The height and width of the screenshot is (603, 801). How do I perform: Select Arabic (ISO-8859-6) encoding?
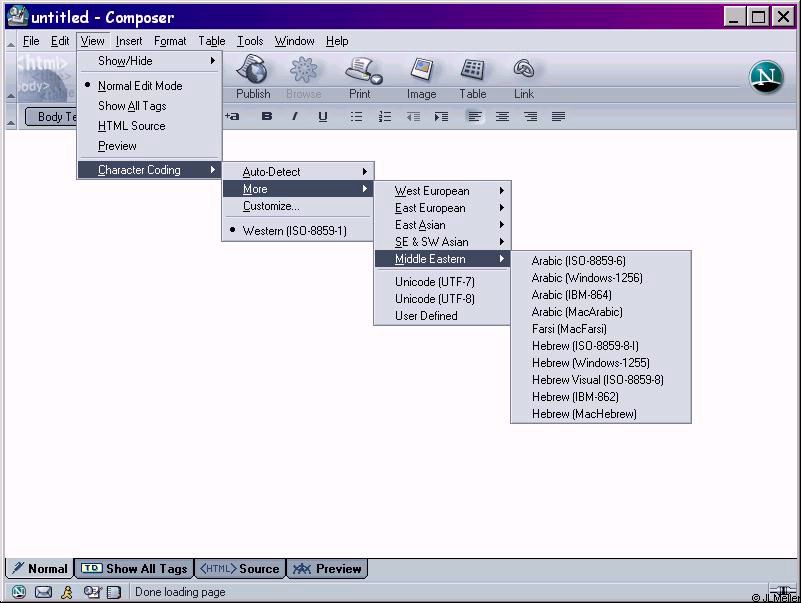point(601,261)
